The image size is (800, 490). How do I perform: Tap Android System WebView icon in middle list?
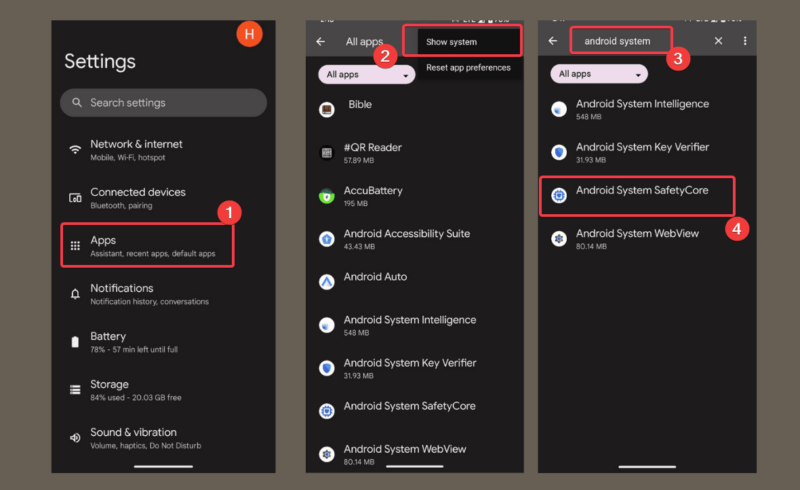(327, 454)
